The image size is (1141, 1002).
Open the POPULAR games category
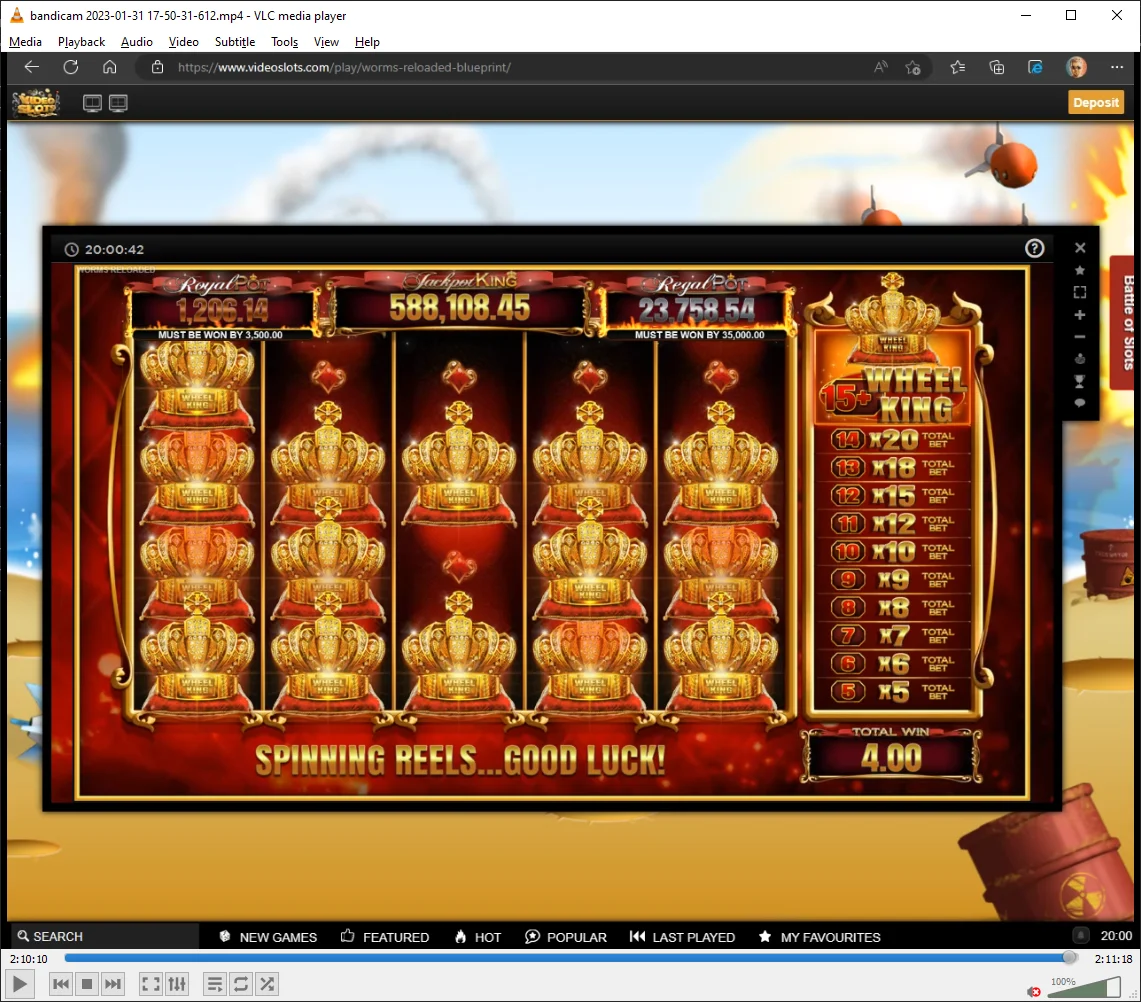click(565, 937)
